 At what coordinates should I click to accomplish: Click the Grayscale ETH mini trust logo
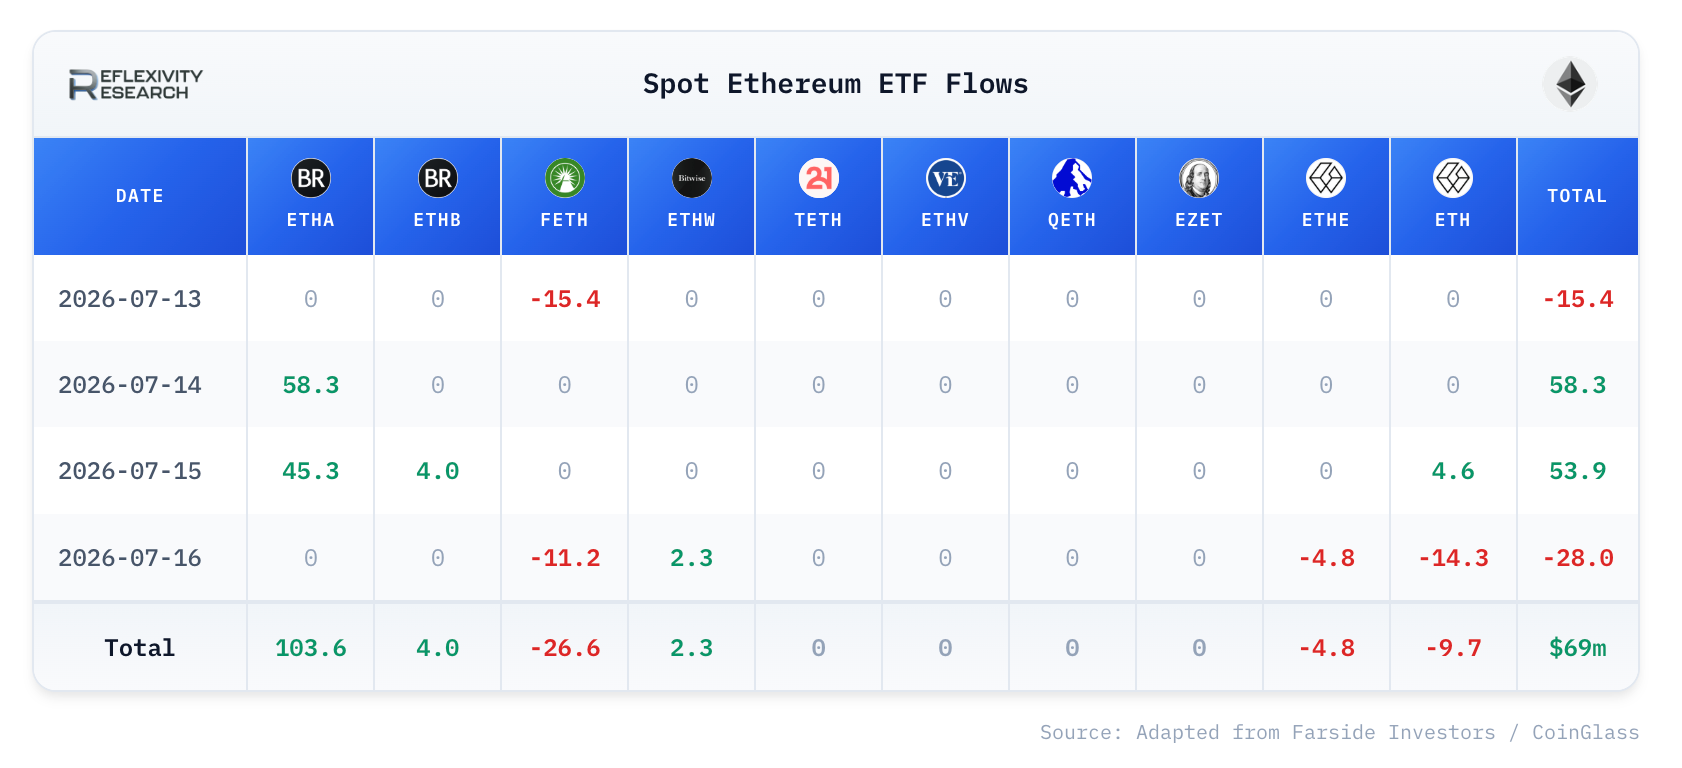[1453, 178]
